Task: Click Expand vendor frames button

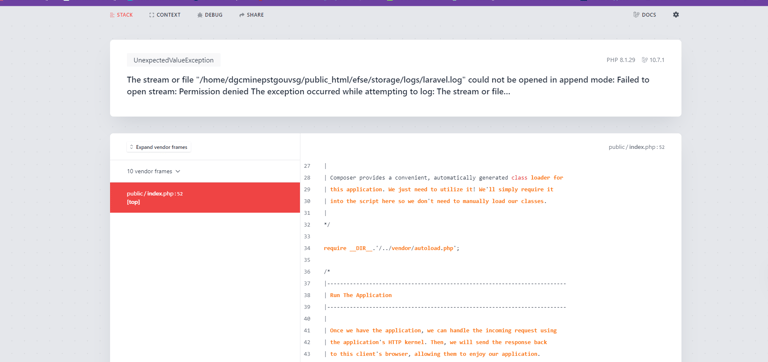Action: 159,147
